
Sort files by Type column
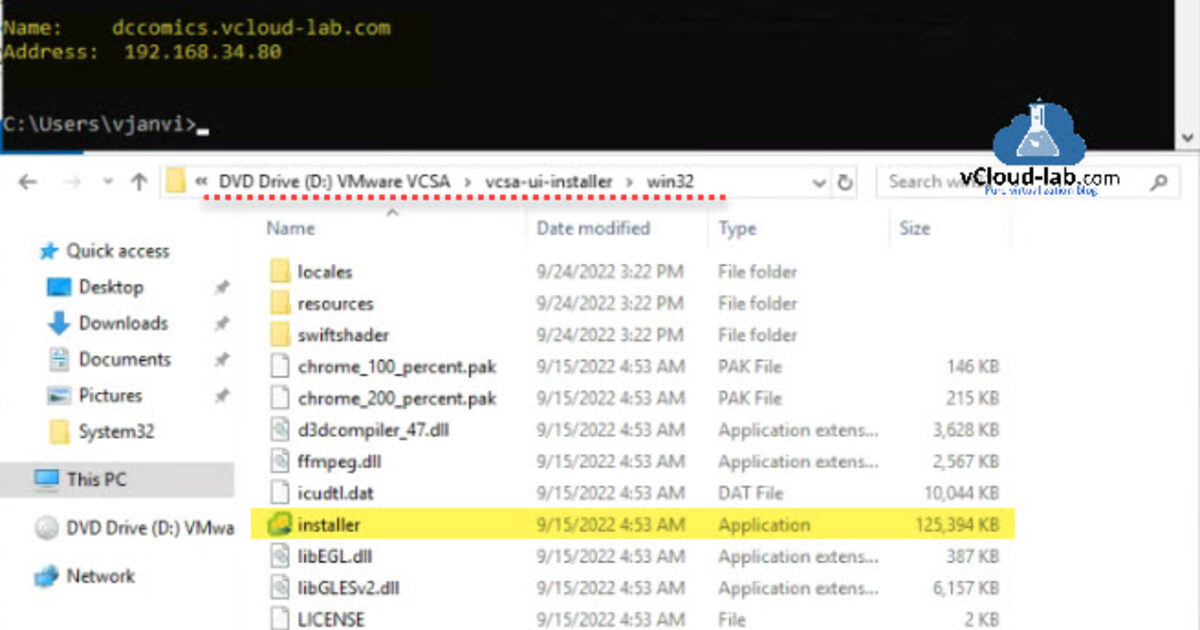(x=737, y=228)
